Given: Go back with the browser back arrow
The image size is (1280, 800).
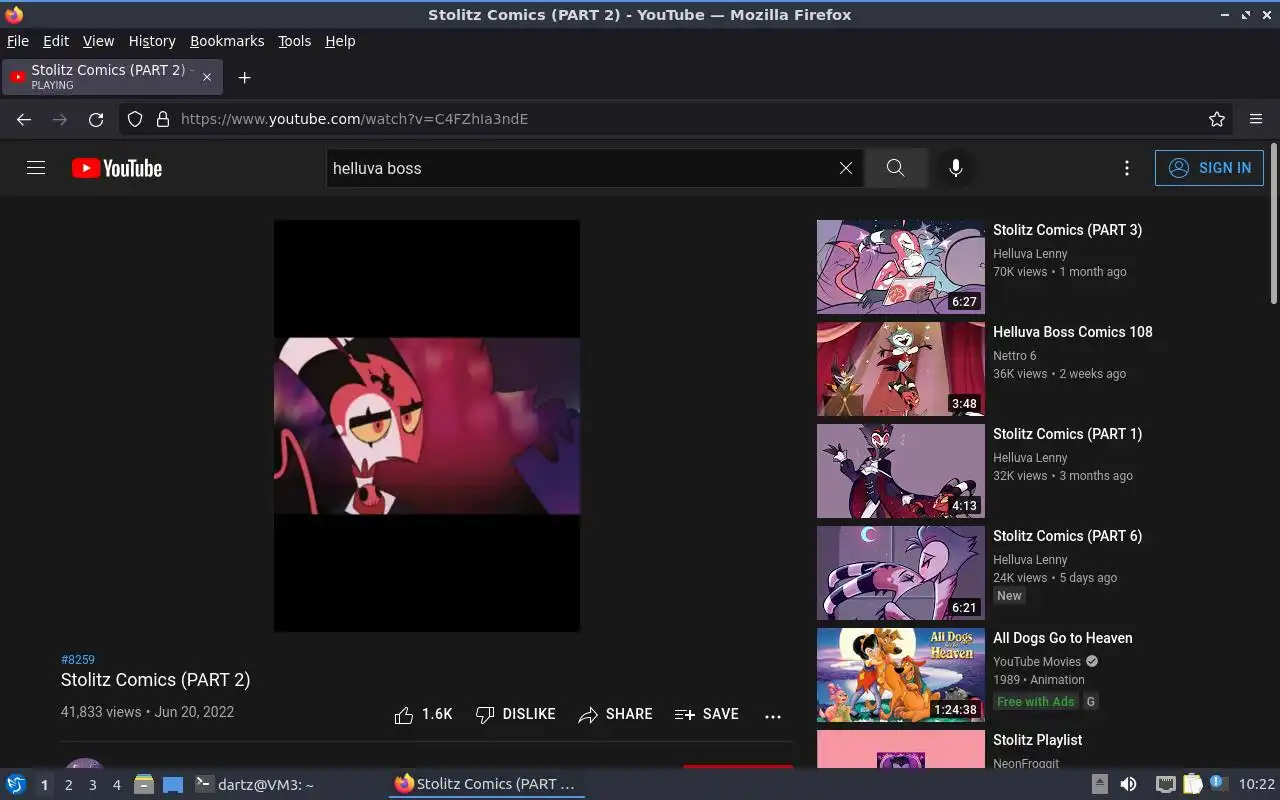Looking at the screenshot, I should 24,119.
